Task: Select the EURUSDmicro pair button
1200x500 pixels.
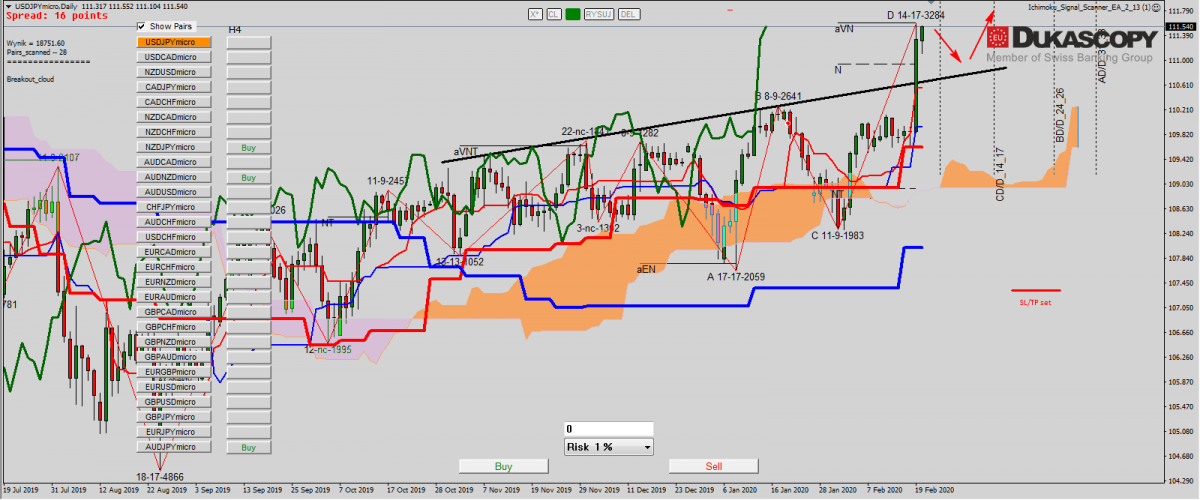Action: coord(173,387)
